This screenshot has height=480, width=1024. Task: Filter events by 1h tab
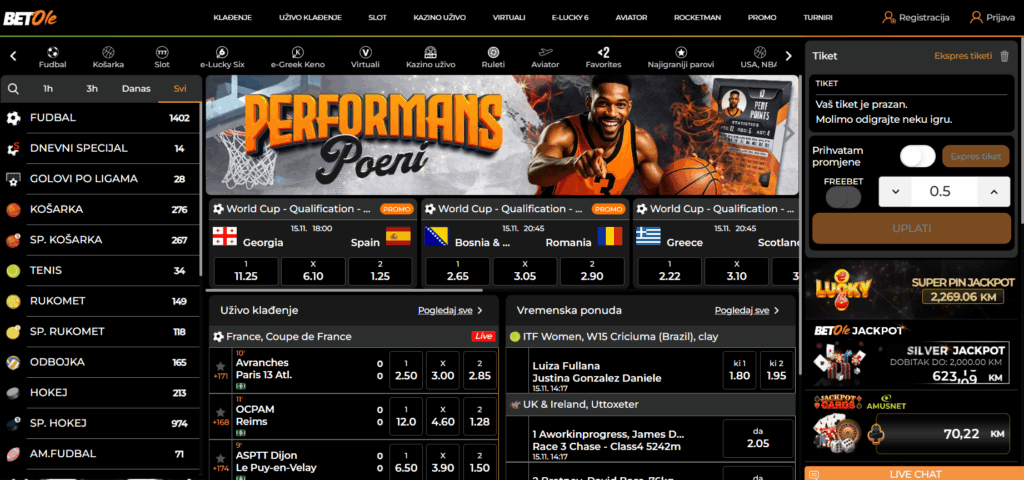coord(48,89)
